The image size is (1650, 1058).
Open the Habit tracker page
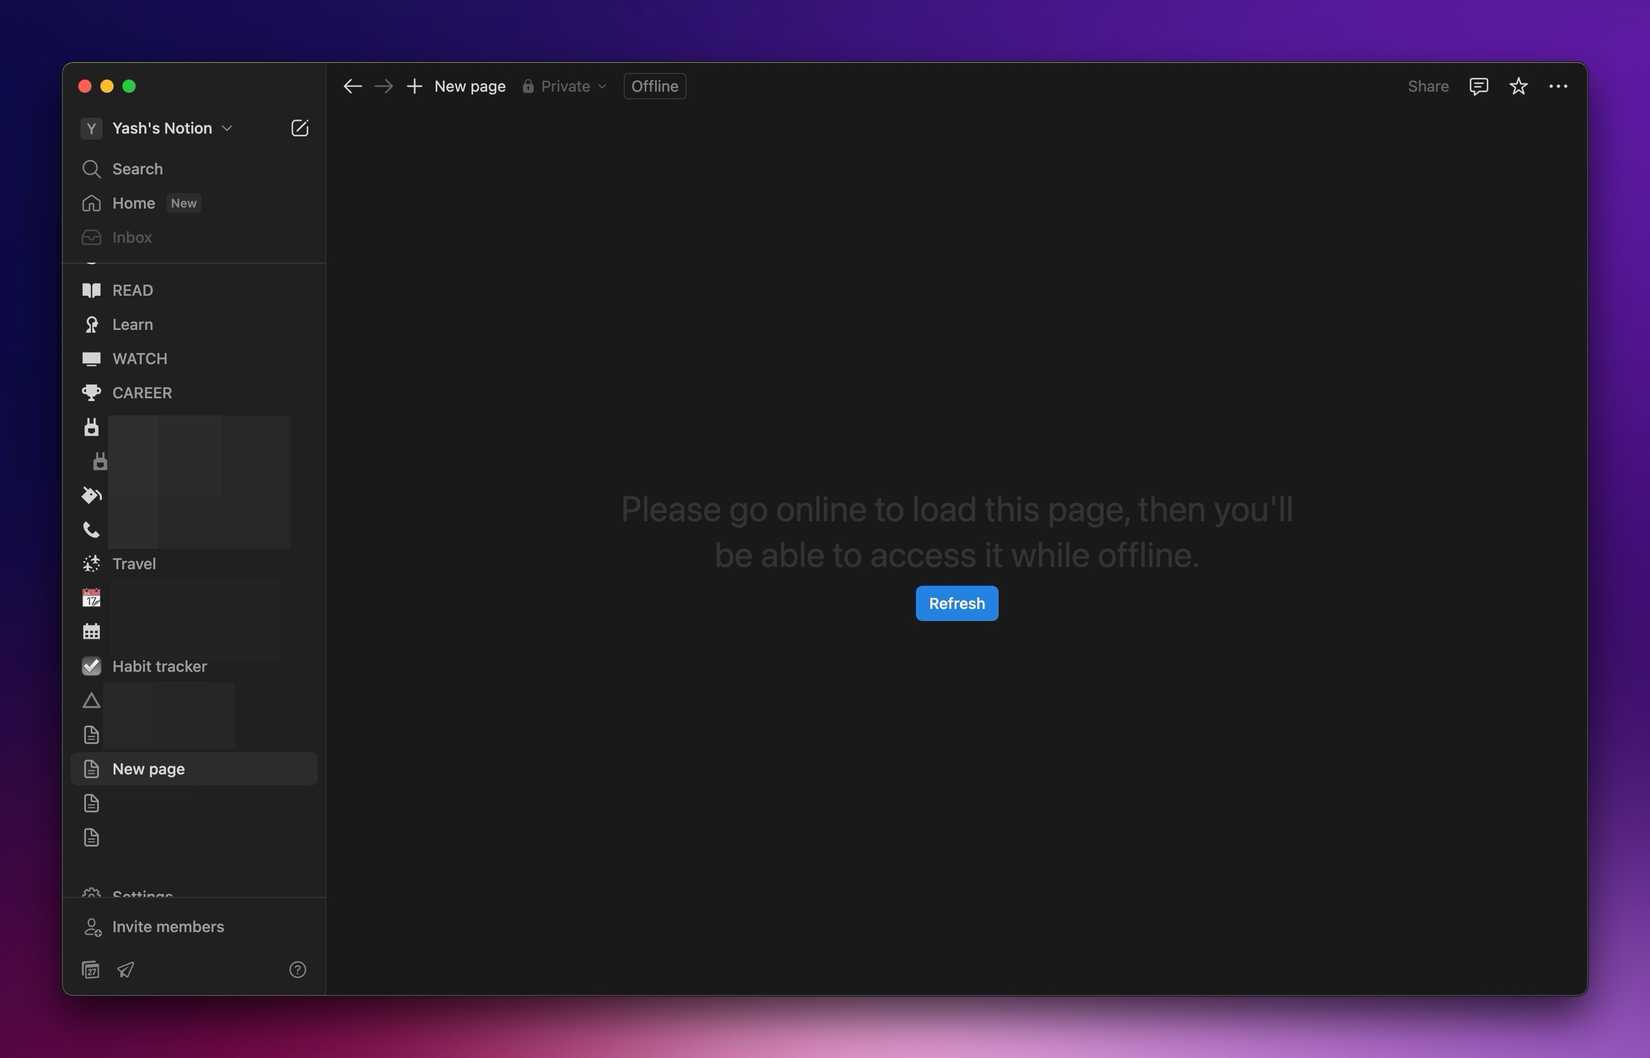click(194, 666)
